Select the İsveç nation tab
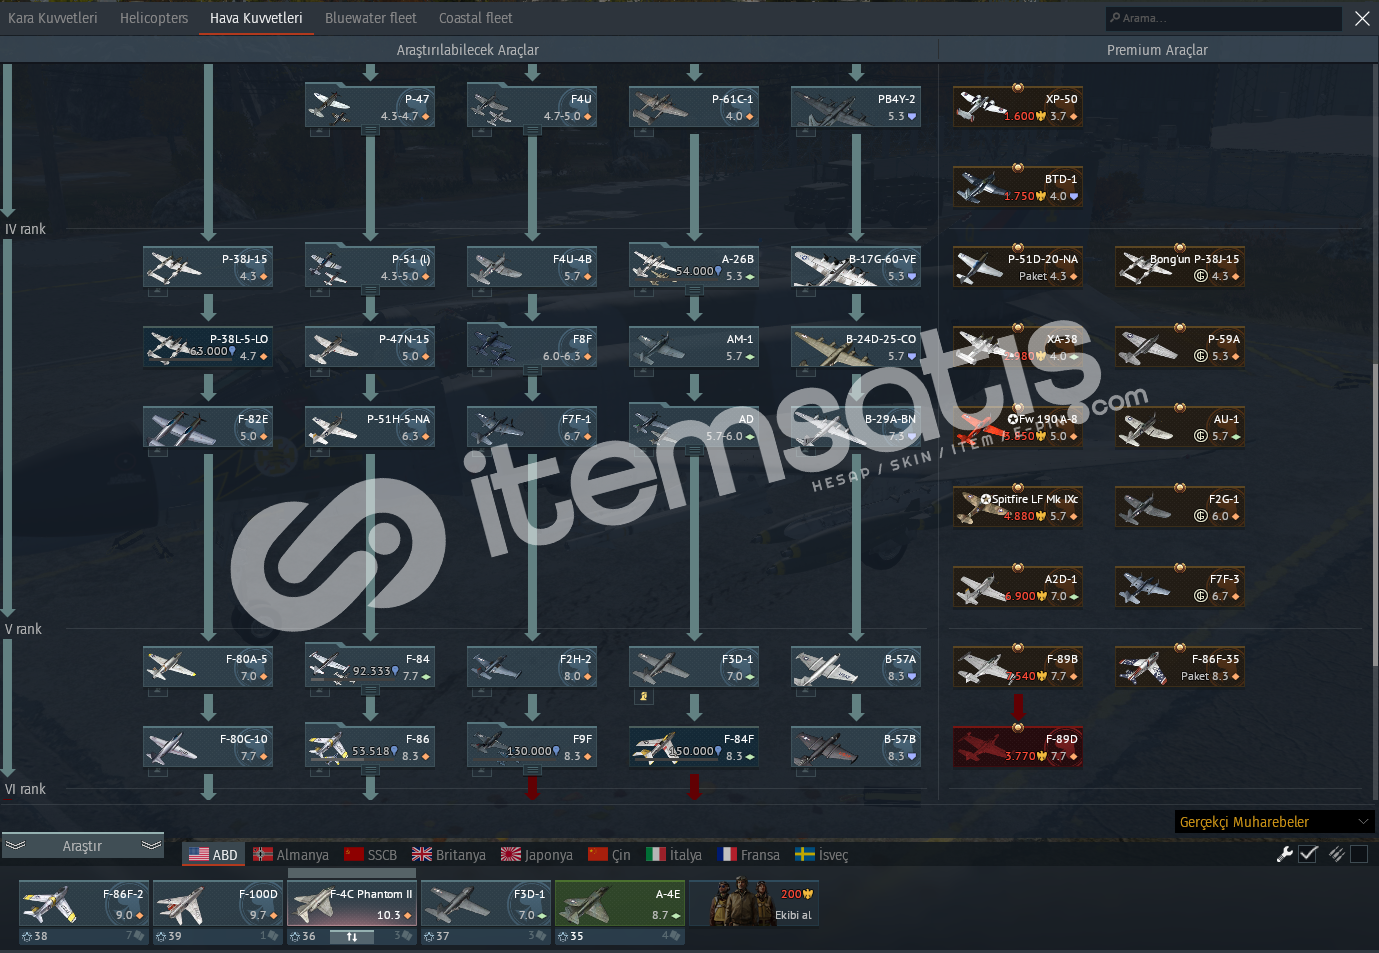Viewport: 1379px width, 953px height. (x=822, y=855)
